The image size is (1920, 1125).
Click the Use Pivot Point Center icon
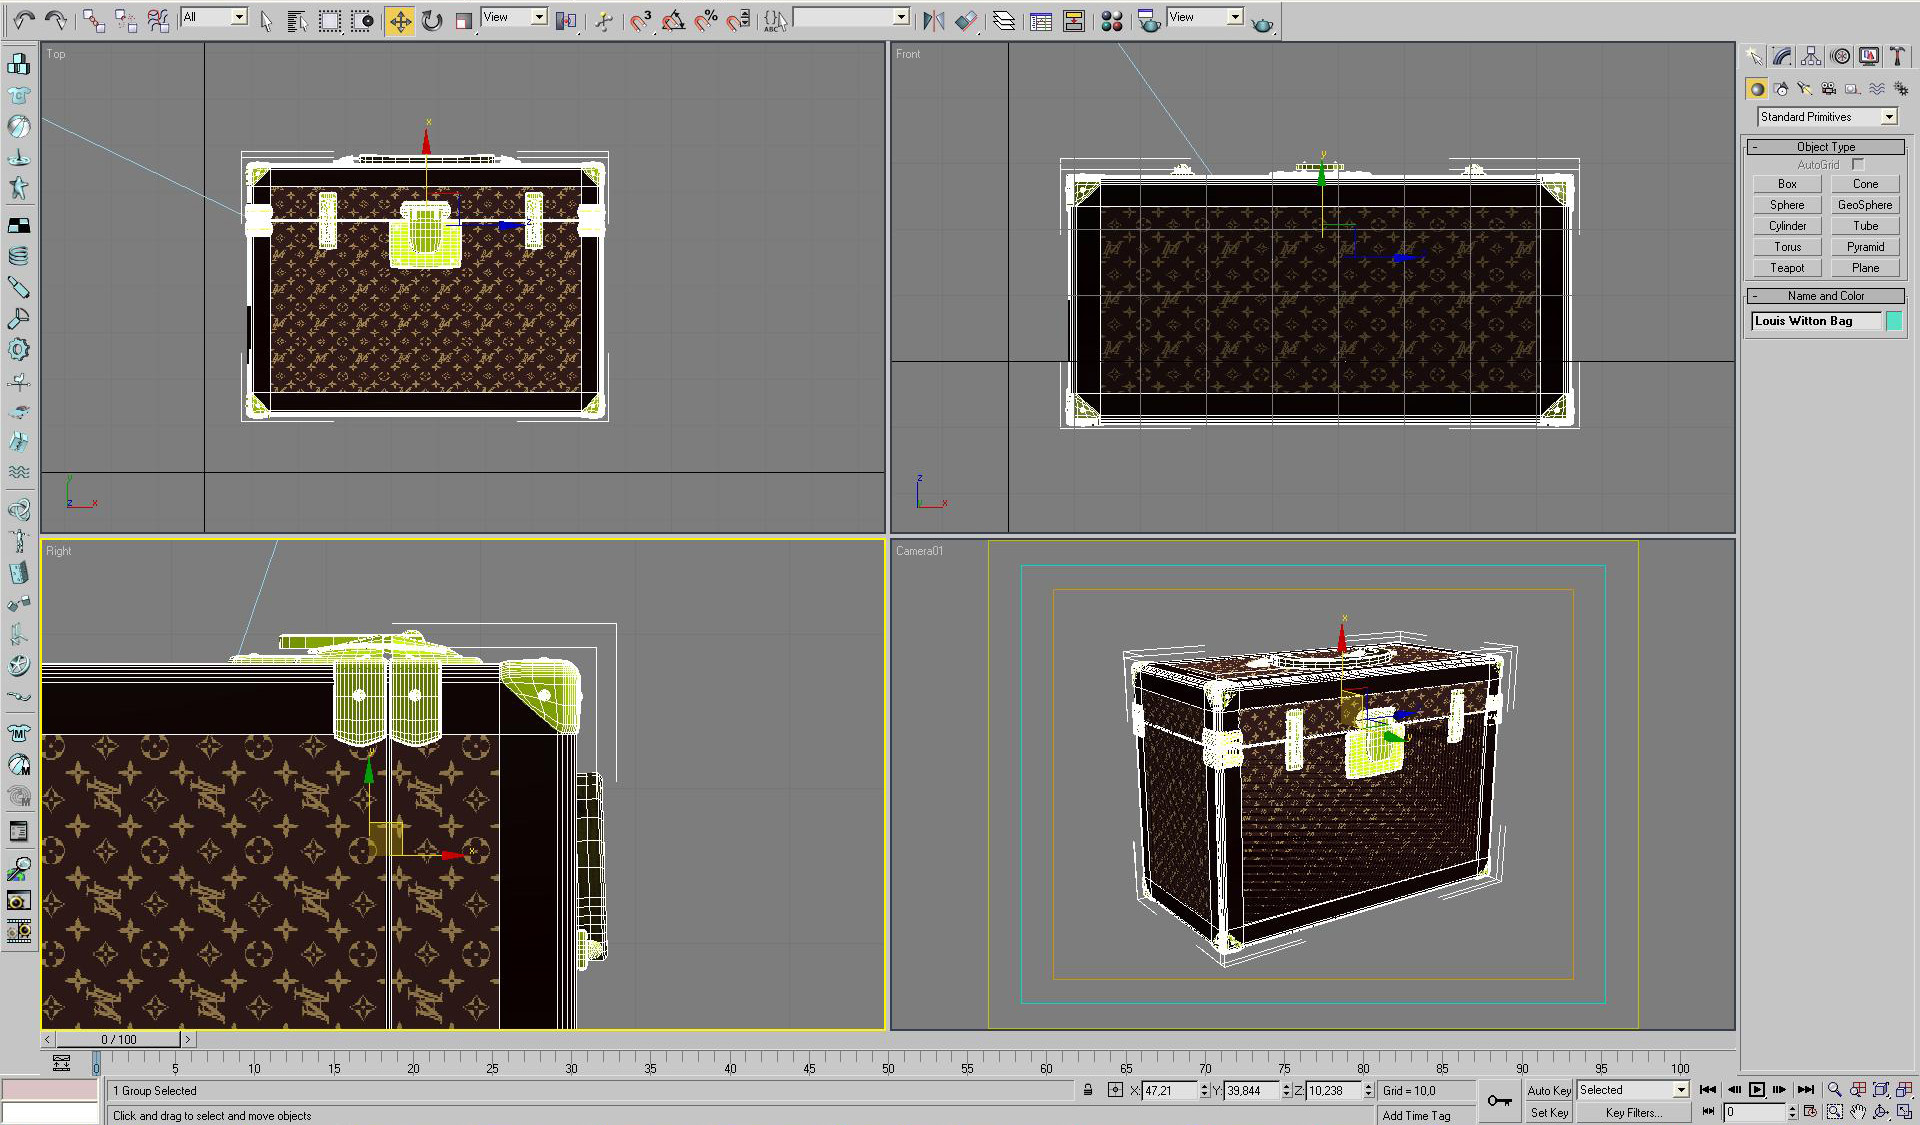click(567, 20)
